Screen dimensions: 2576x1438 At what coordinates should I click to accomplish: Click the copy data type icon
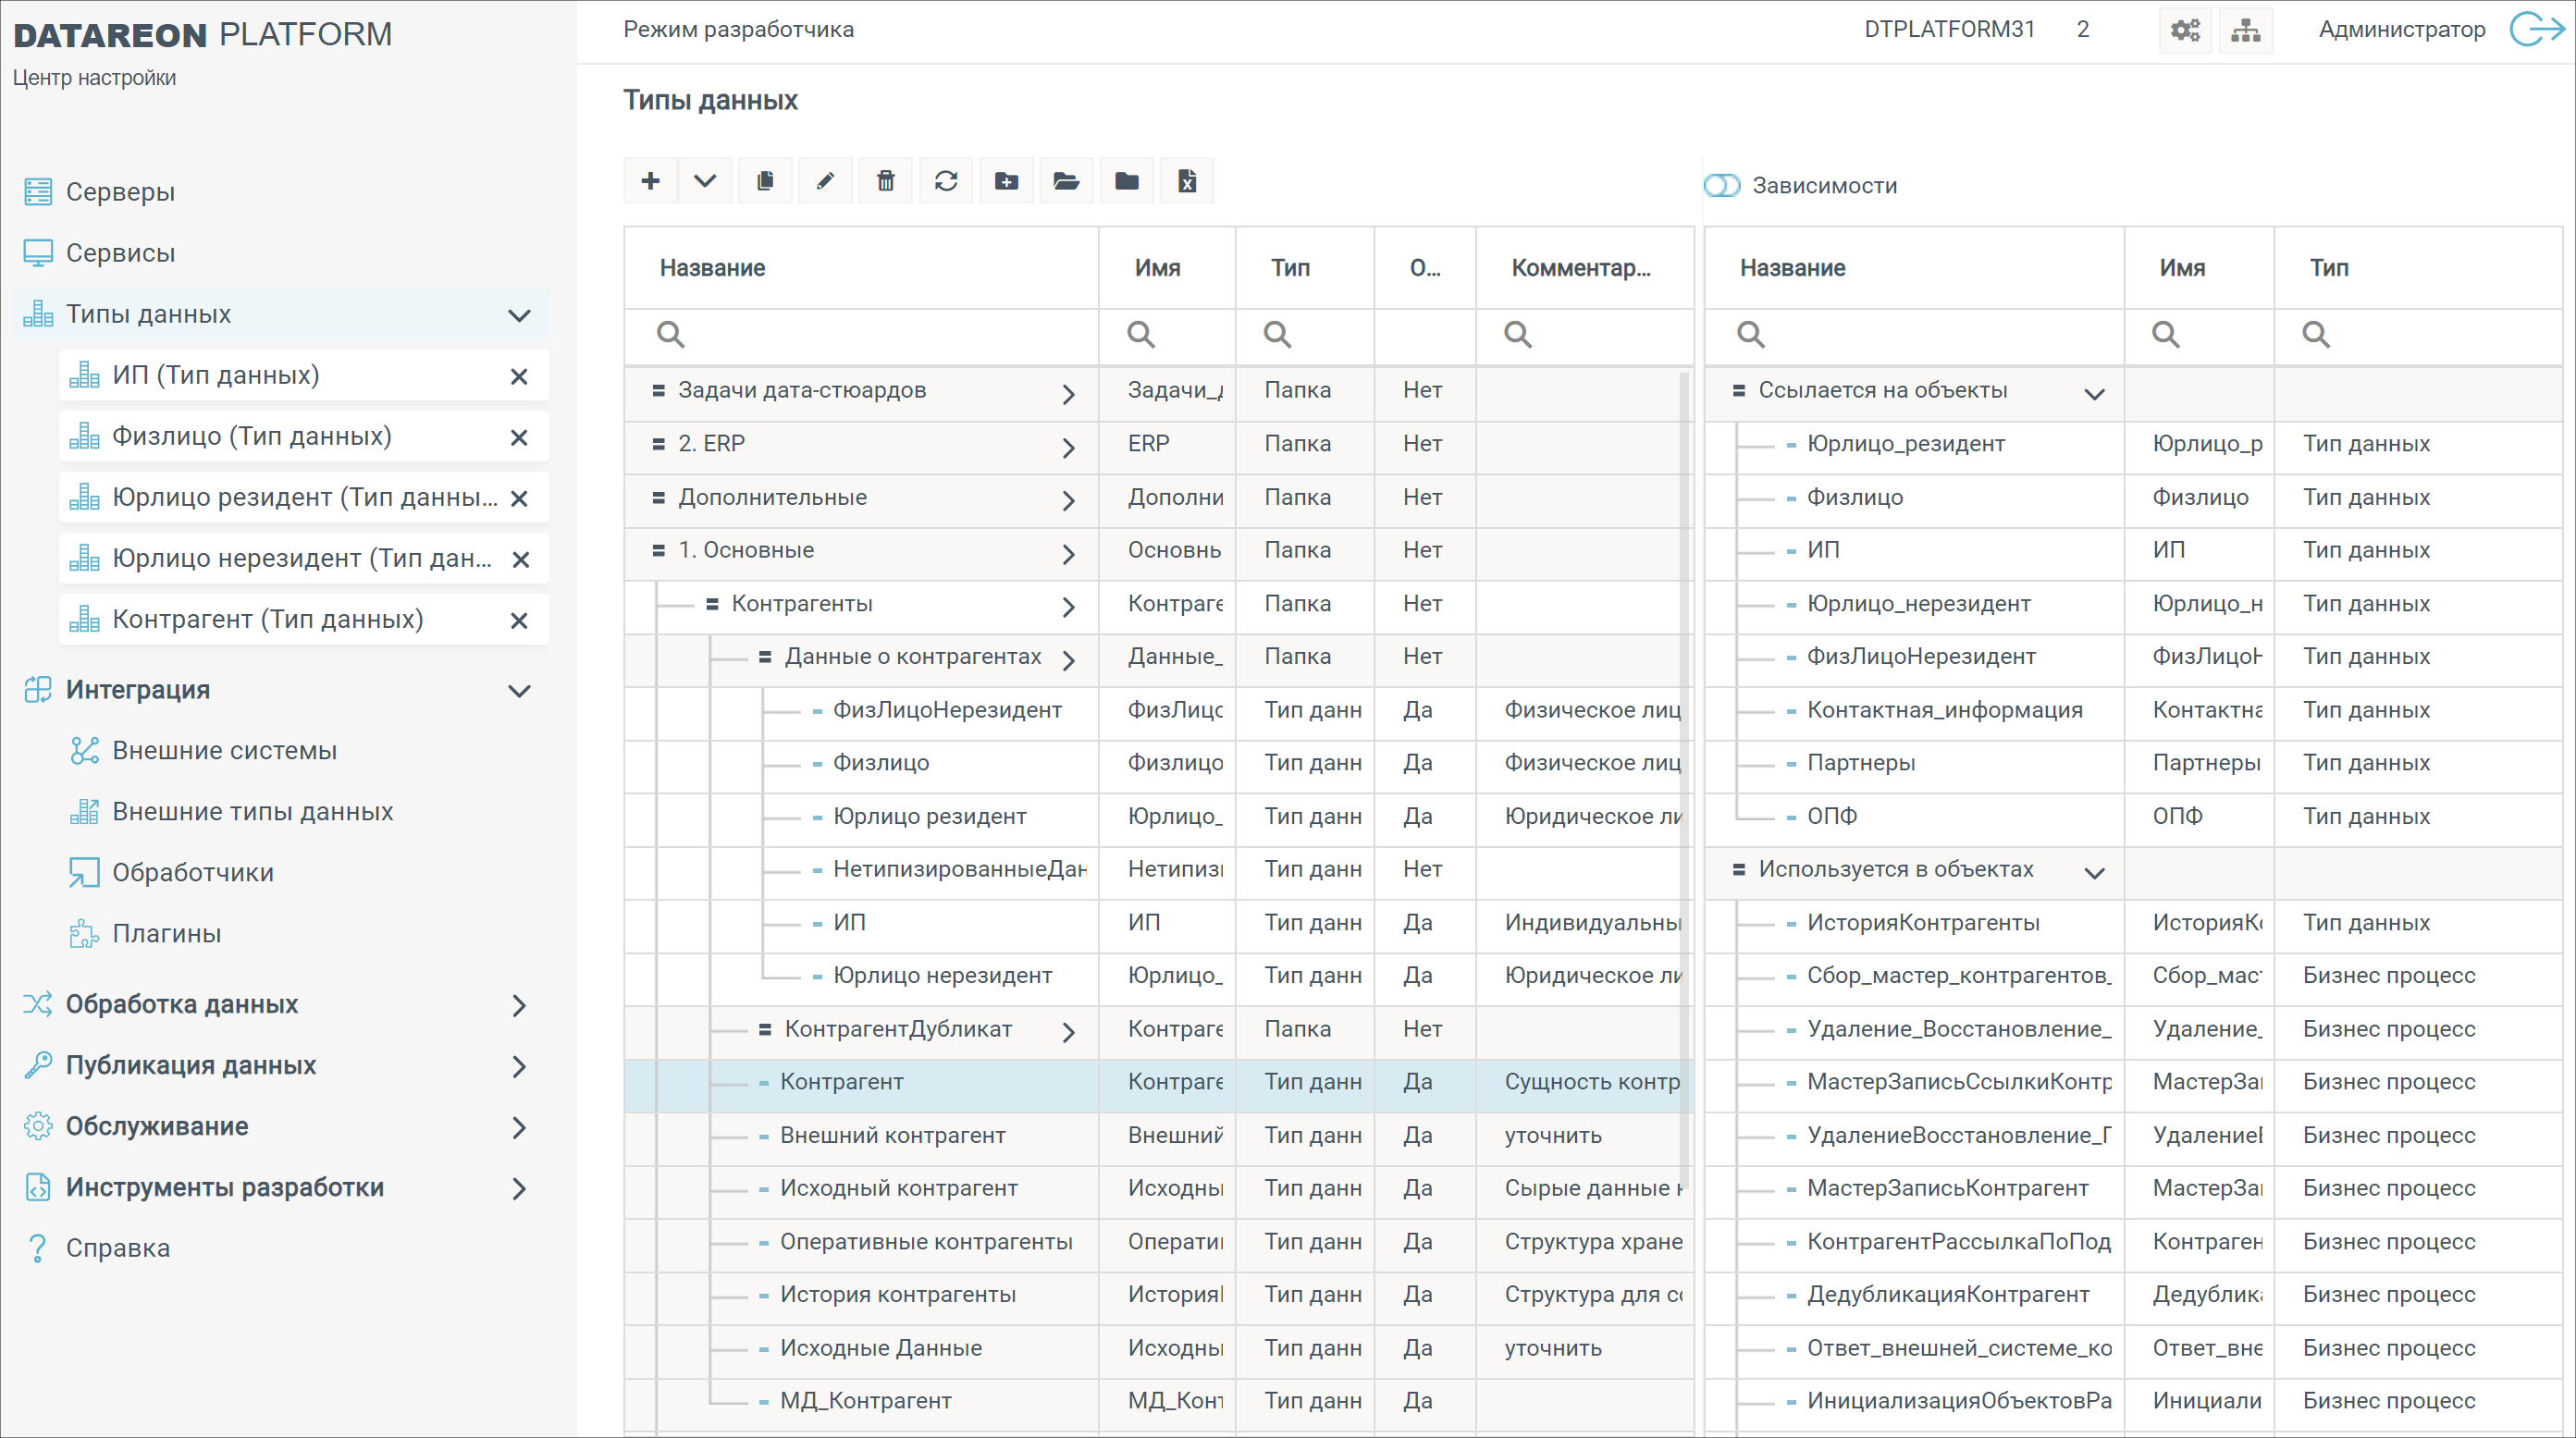click(765, 181)
